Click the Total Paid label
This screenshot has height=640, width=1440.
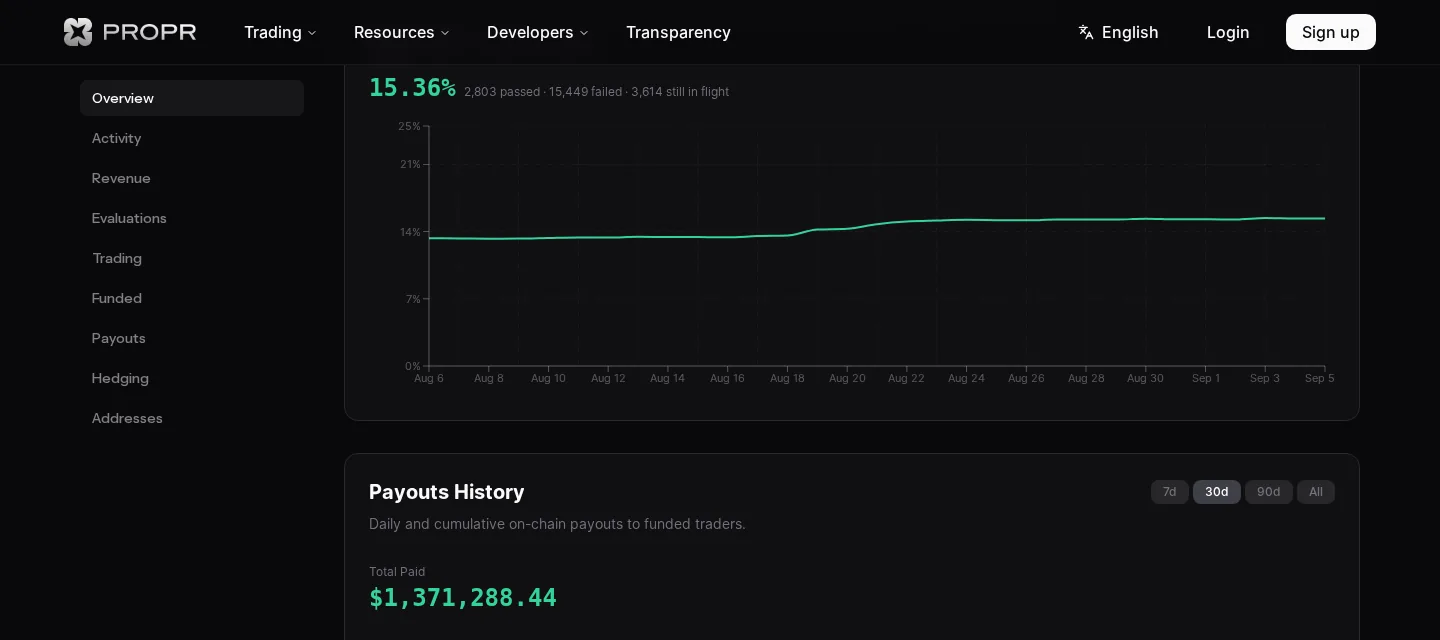(397, 572)
